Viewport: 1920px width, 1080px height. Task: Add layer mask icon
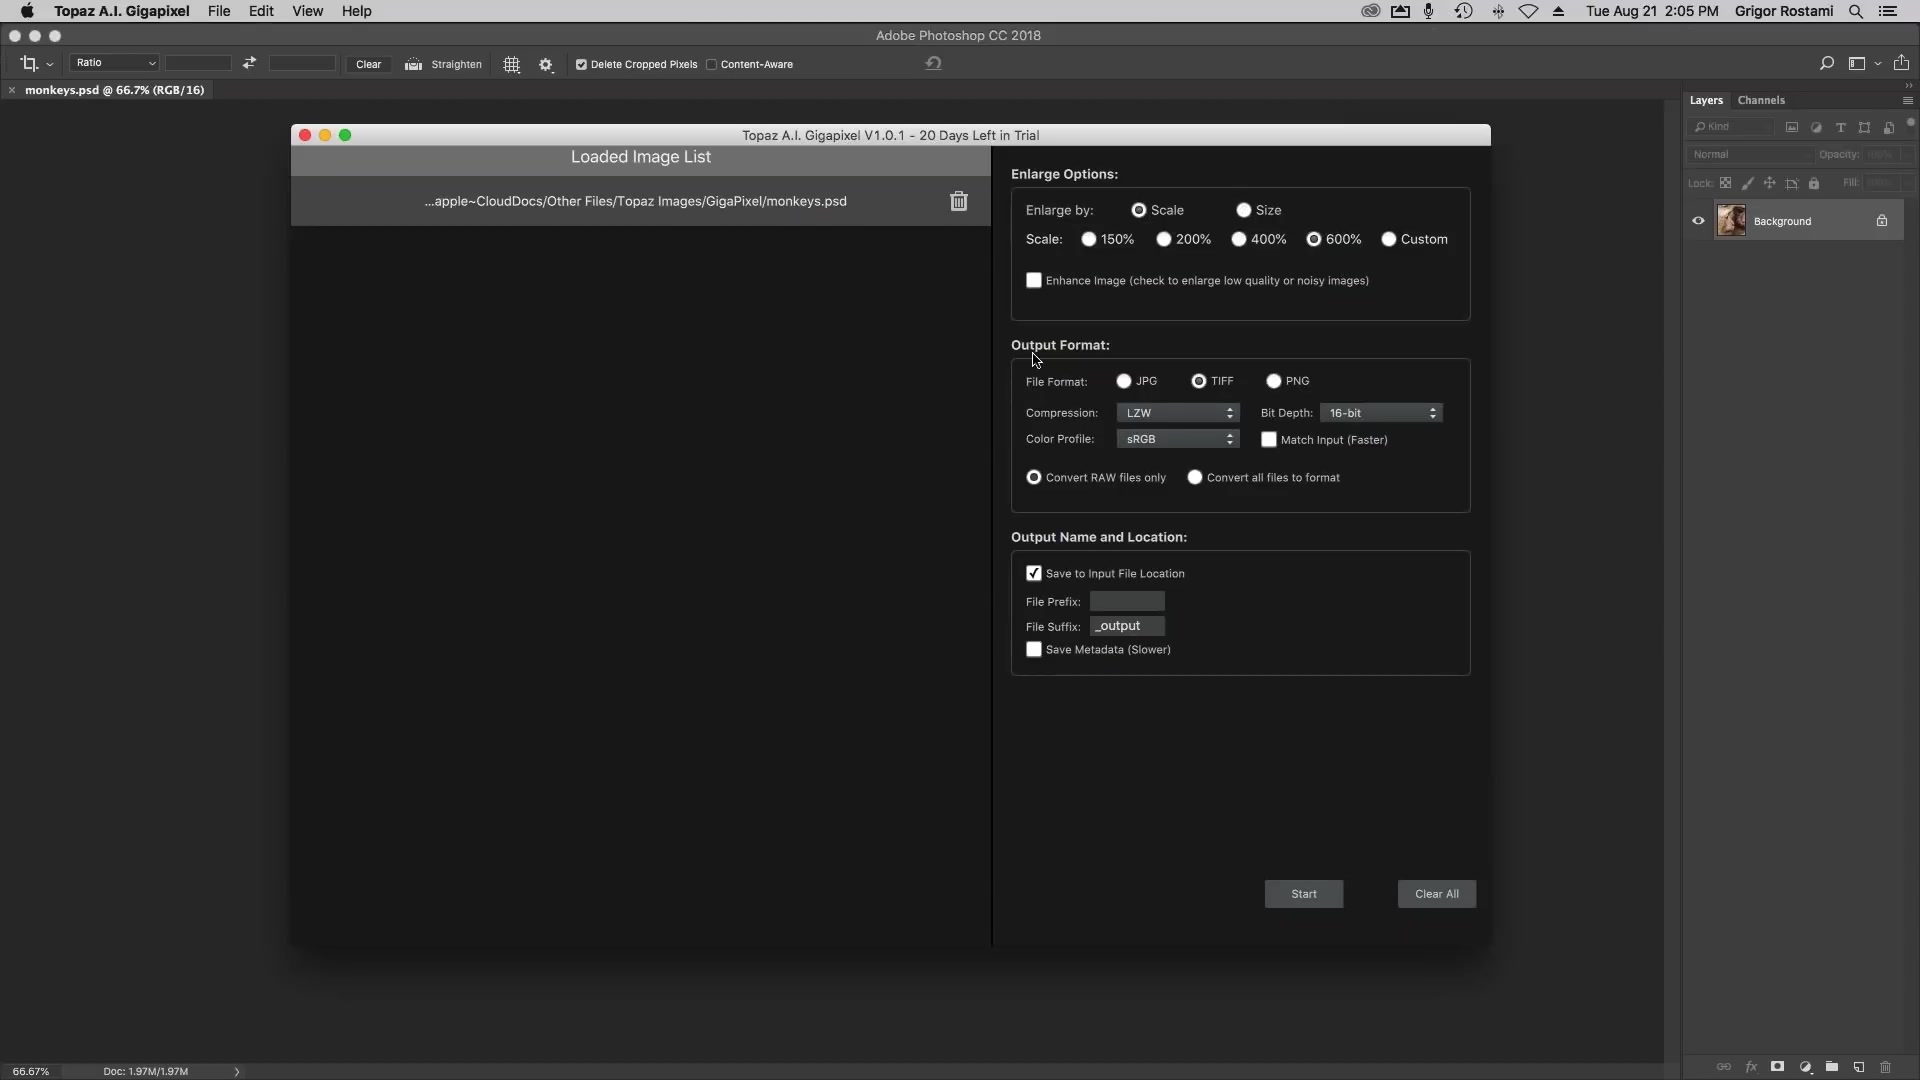pyautogui.click(x=1777, y=1067)
